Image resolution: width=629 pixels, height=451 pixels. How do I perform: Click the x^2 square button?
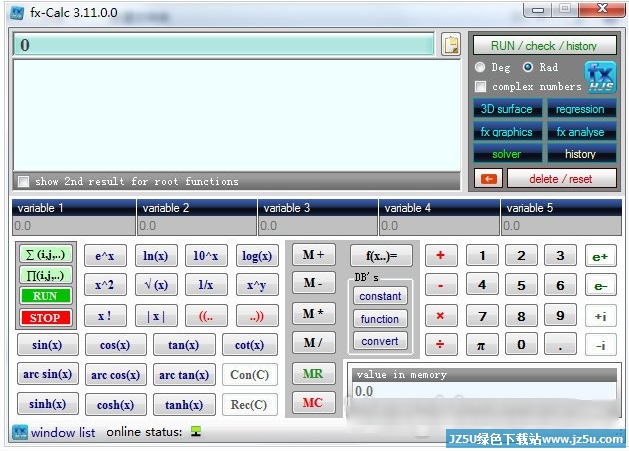tap(105, 285)
